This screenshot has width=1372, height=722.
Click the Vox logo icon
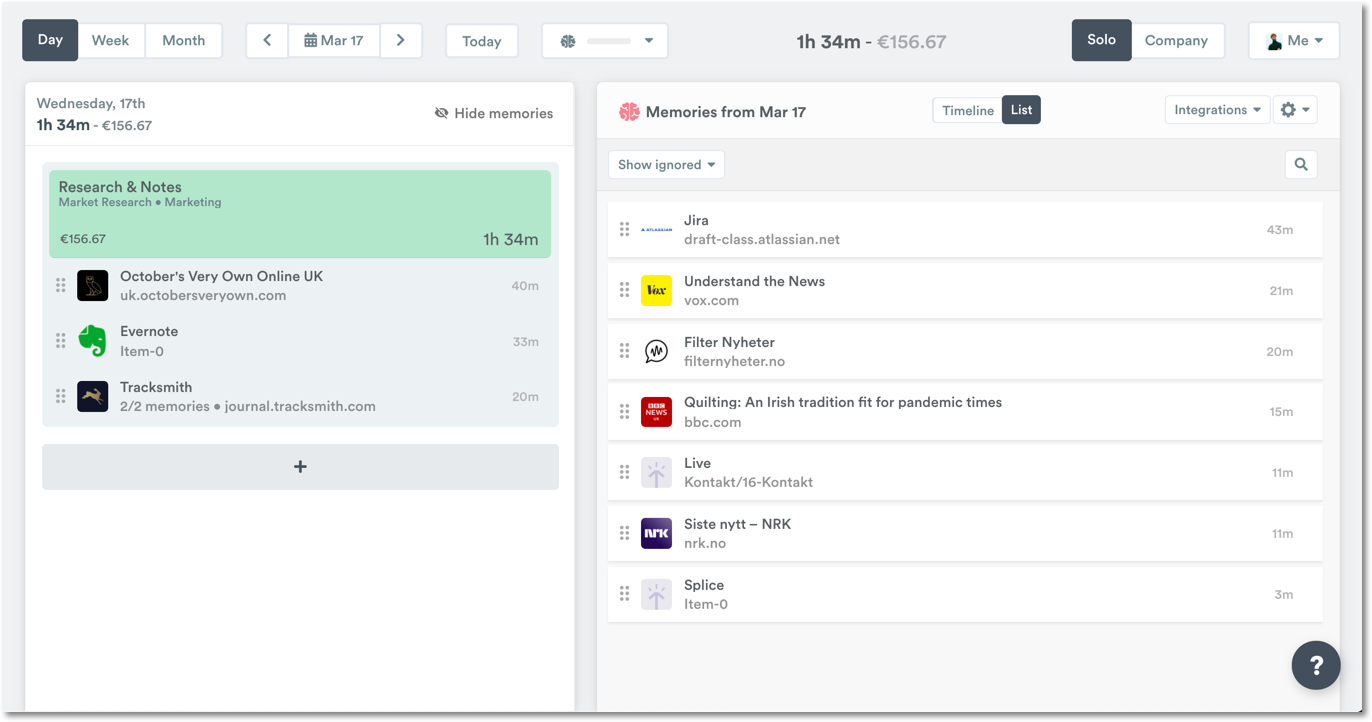click(x=656, y=290)
